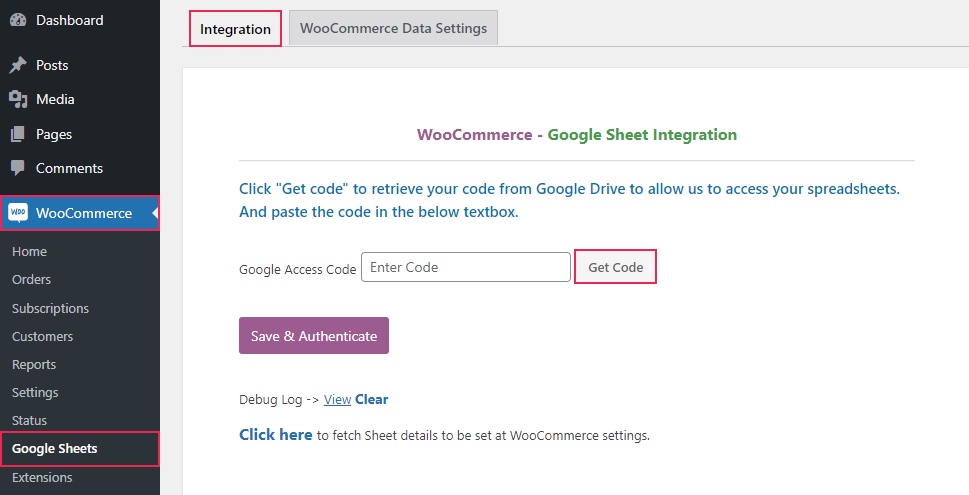Open the WooCommerce Data Settings tab
The height and width of the screenshot is (495, 969).
[393, 28]
